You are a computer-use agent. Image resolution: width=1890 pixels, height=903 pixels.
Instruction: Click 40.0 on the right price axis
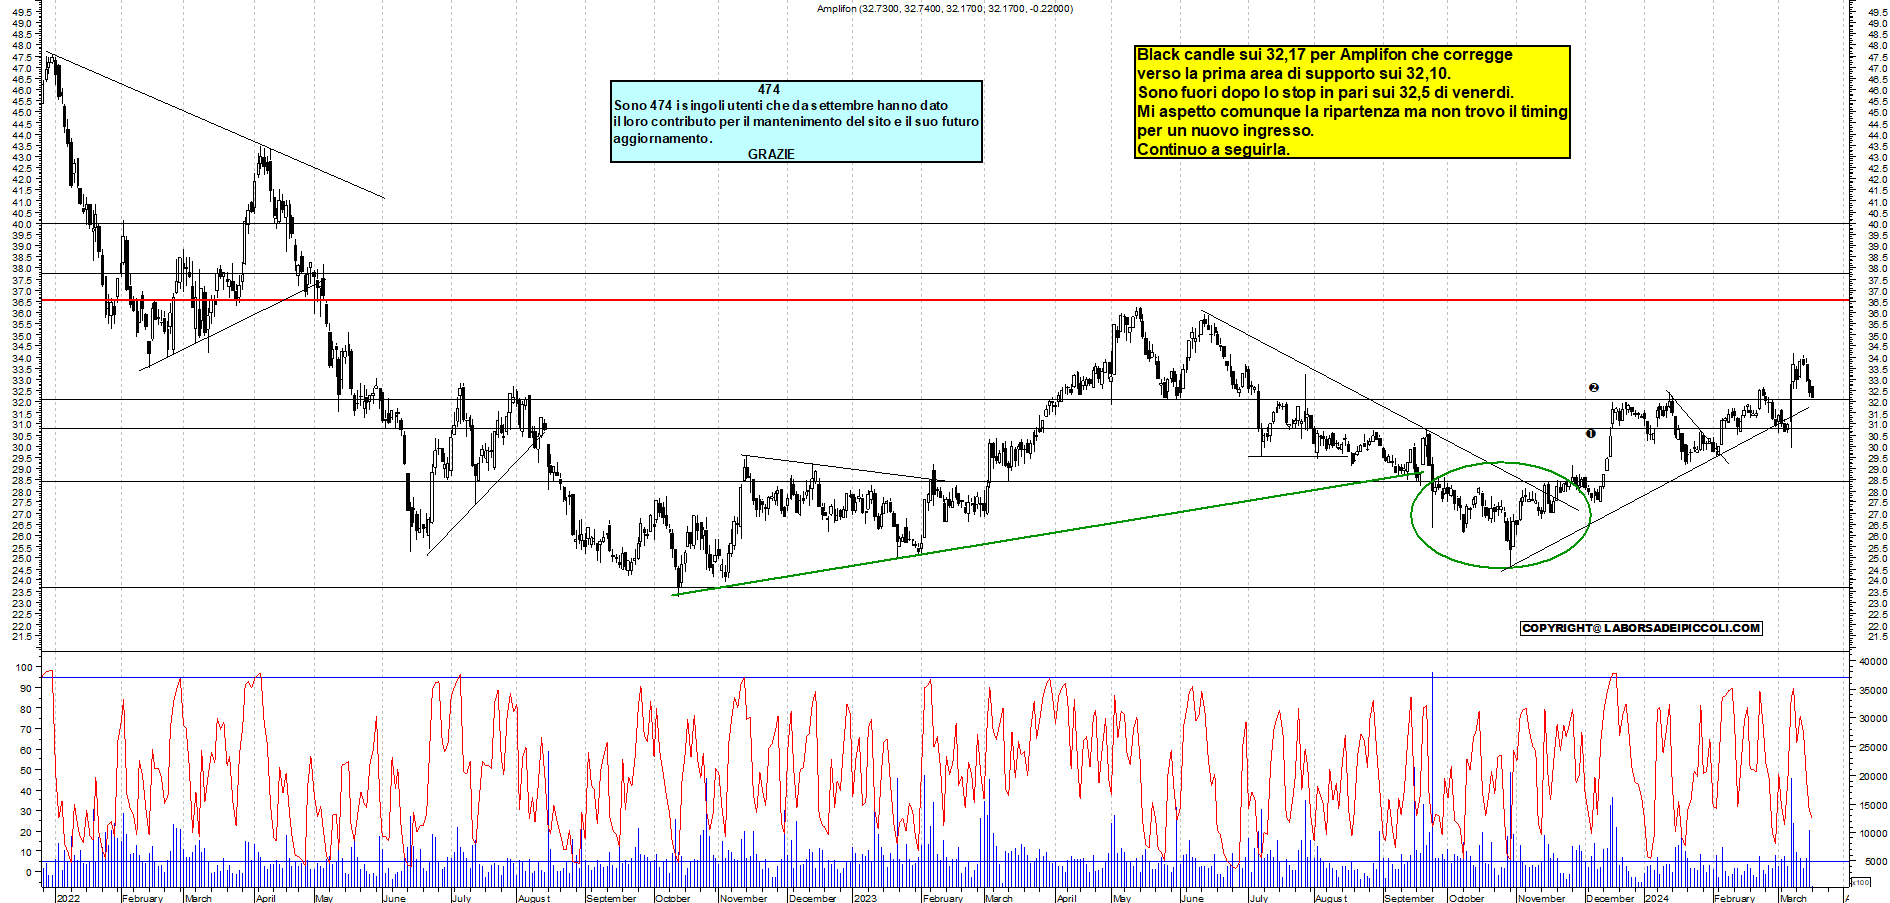point(1877,224)
